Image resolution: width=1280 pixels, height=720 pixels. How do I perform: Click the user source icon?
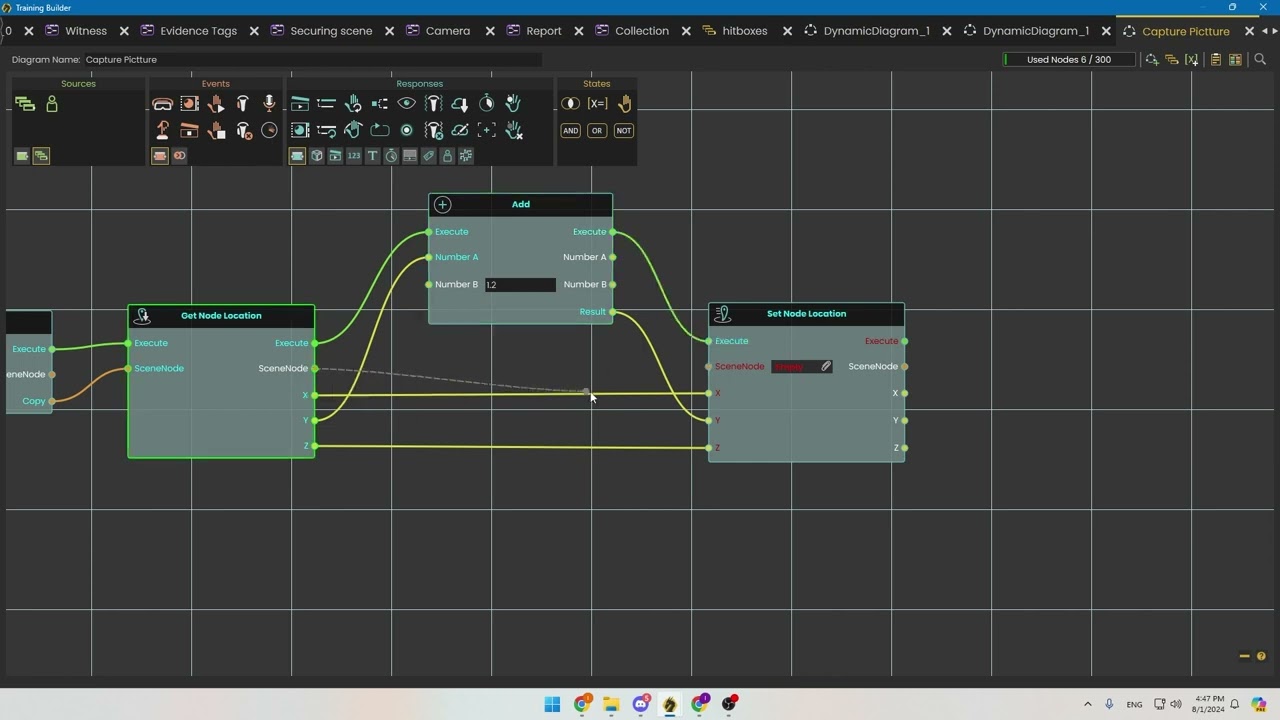(52, 104)
